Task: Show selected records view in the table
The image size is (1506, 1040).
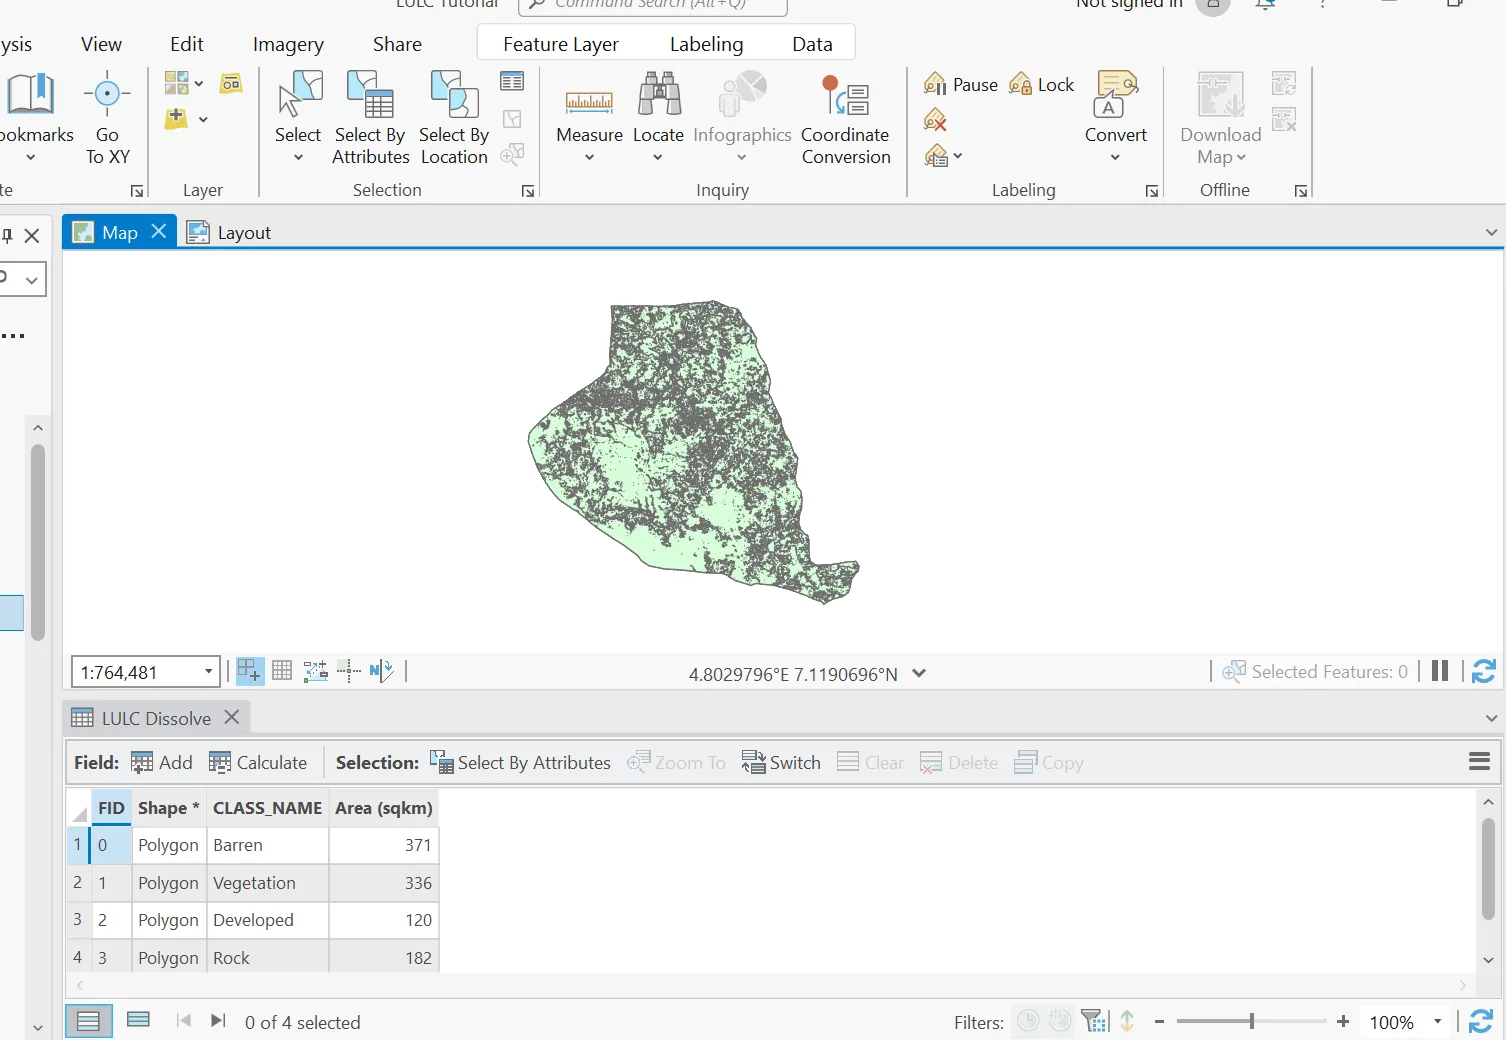Action: [x=138, y=1020]
